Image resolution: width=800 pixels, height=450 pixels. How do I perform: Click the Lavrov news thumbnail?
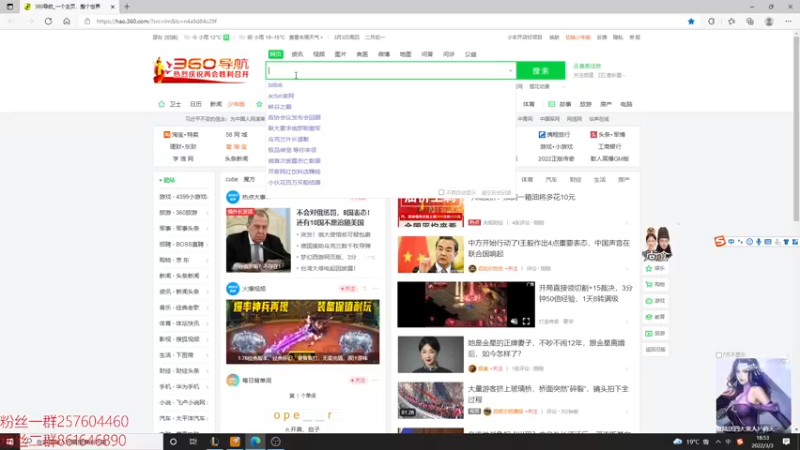258,240
